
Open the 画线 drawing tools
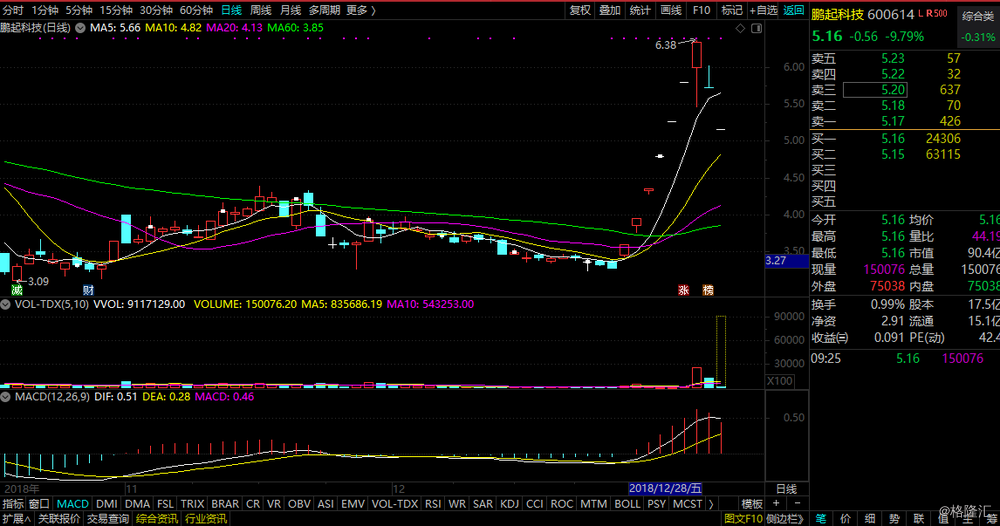pyautogui.click(x=670, y=10)
